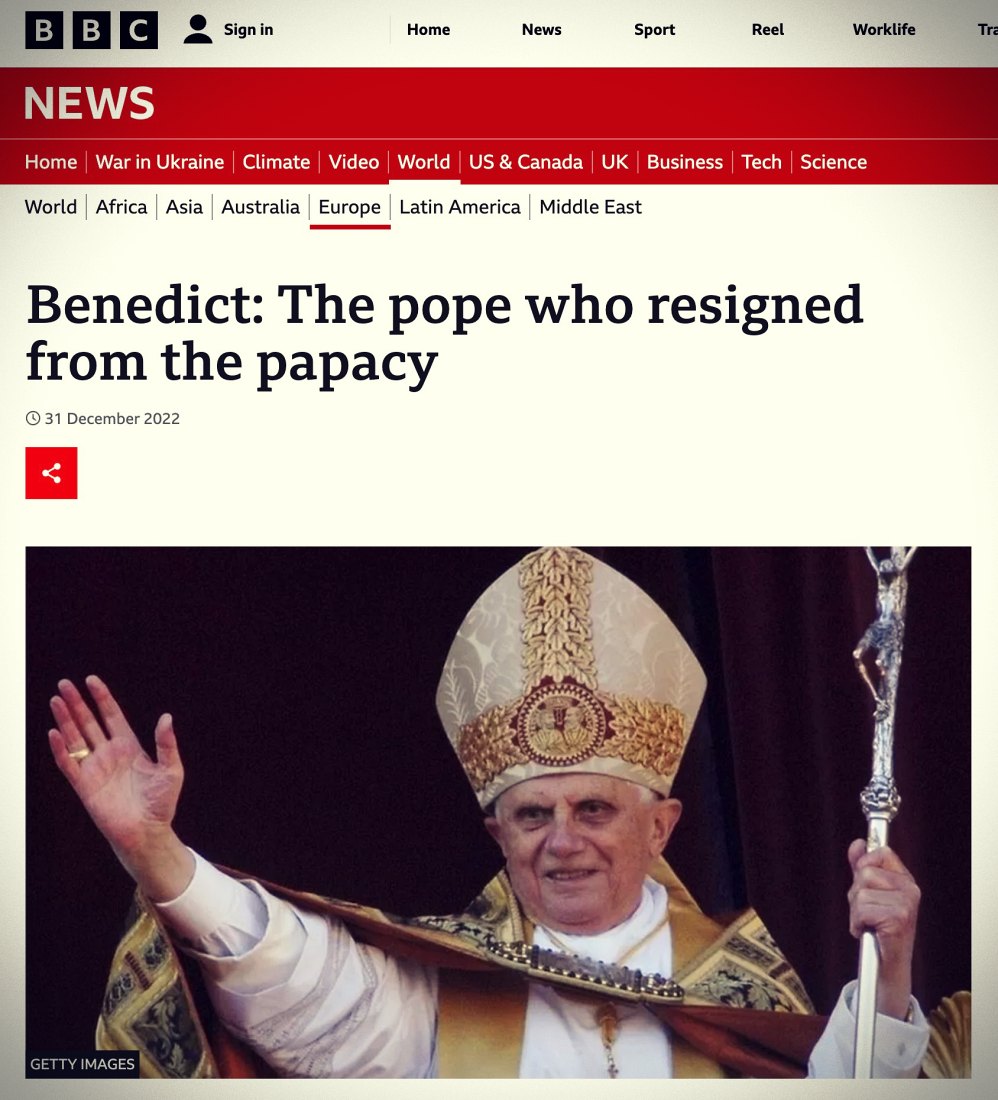998x1100 pixels.
Task: Open Reel in the top navigation
Action: [x=767, y=29]
